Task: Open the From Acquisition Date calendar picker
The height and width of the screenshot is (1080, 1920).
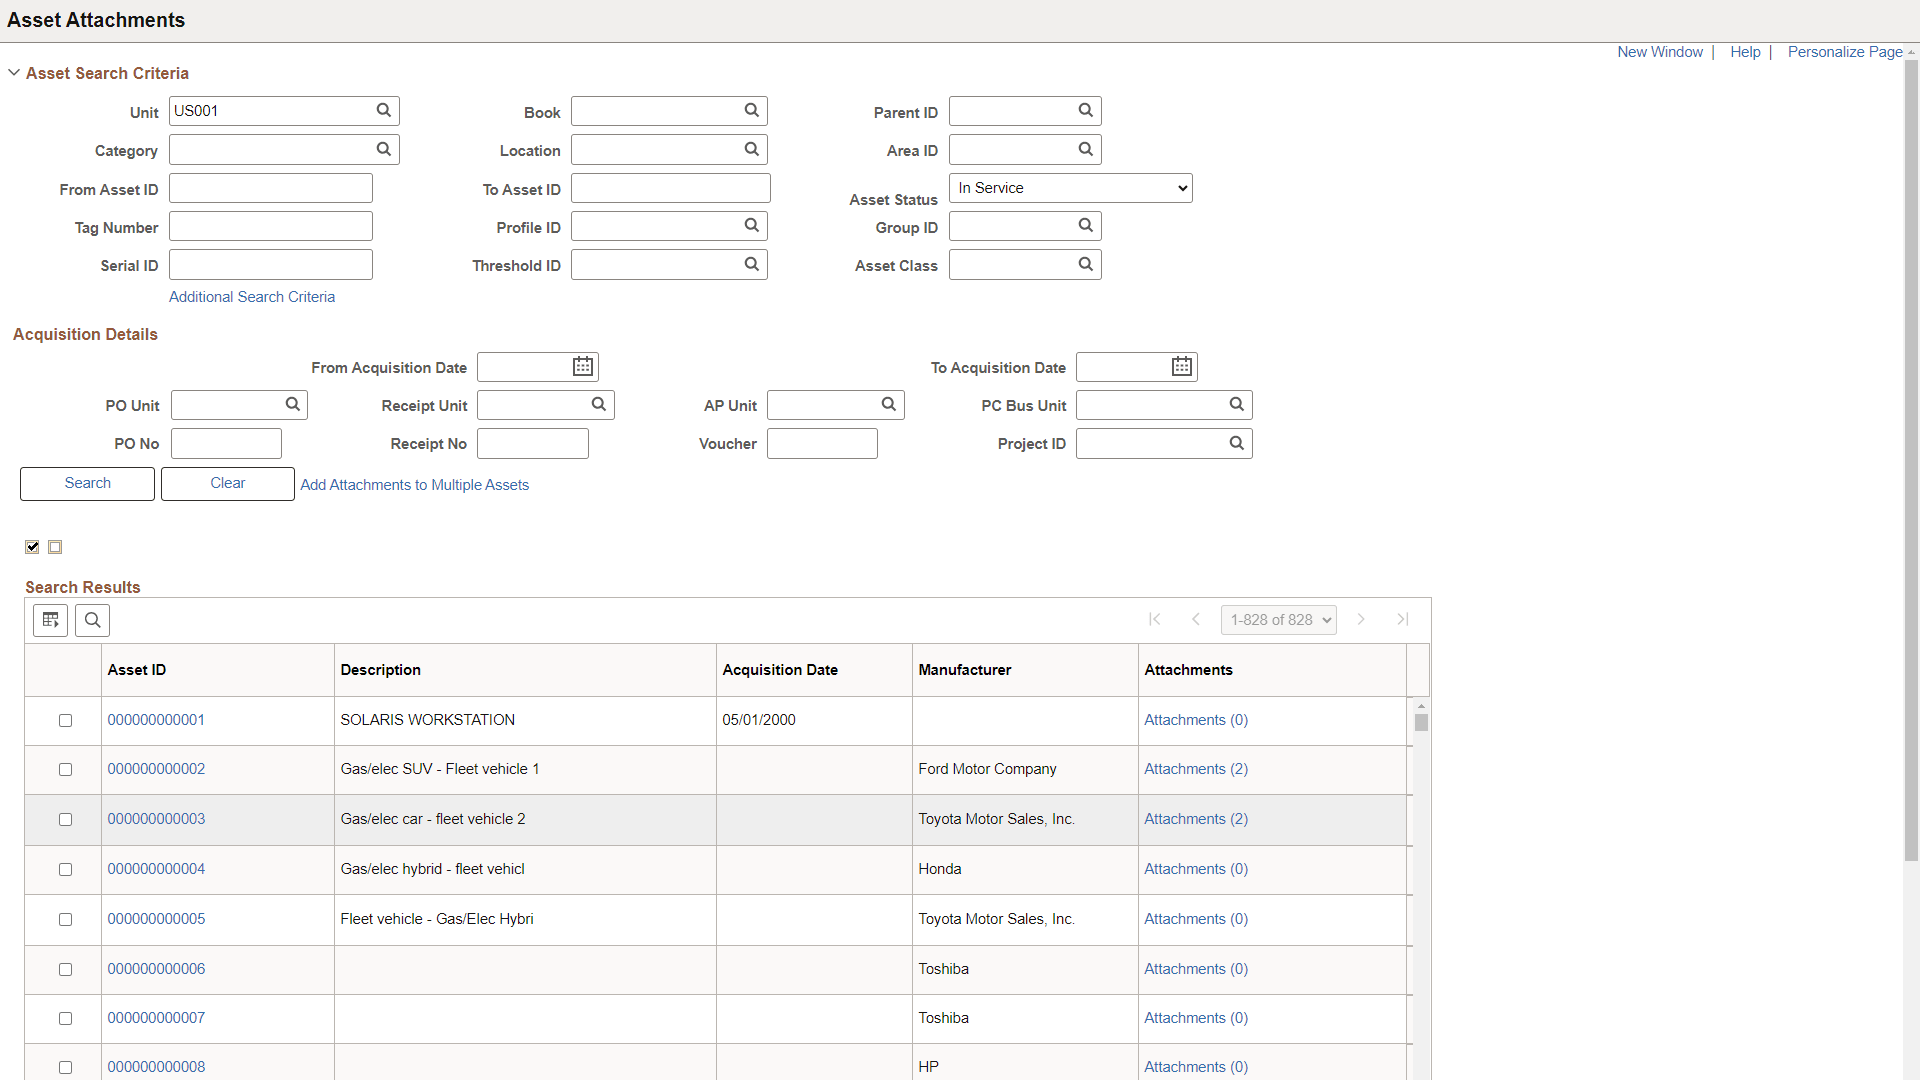Action: (583, 367)
